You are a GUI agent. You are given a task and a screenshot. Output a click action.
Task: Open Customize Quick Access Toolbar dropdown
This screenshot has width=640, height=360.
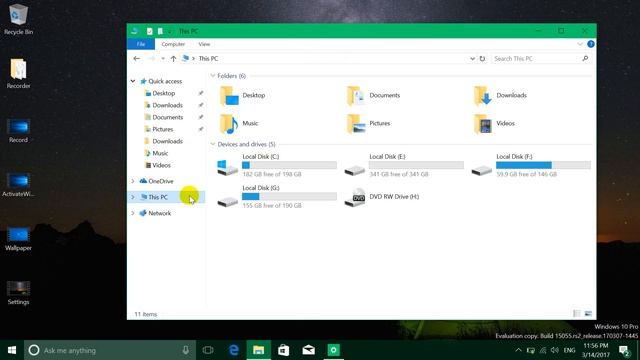pos(169,31)
